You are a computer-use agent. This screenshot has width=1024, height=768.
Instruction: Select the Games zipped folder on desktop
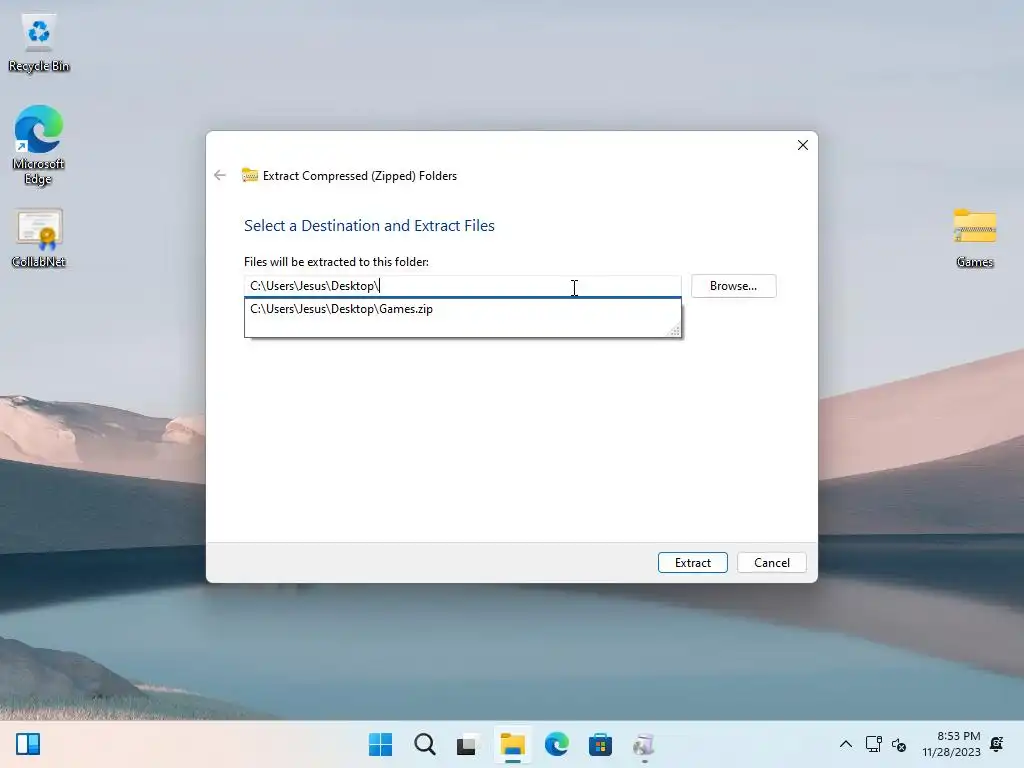974,238
